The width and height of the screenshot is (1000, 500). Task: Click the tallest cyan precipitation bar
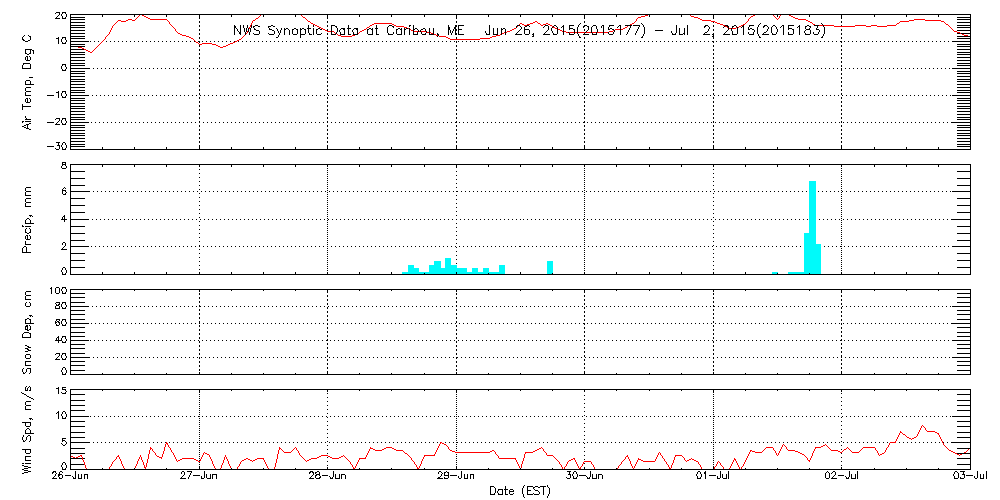point(812,227)
